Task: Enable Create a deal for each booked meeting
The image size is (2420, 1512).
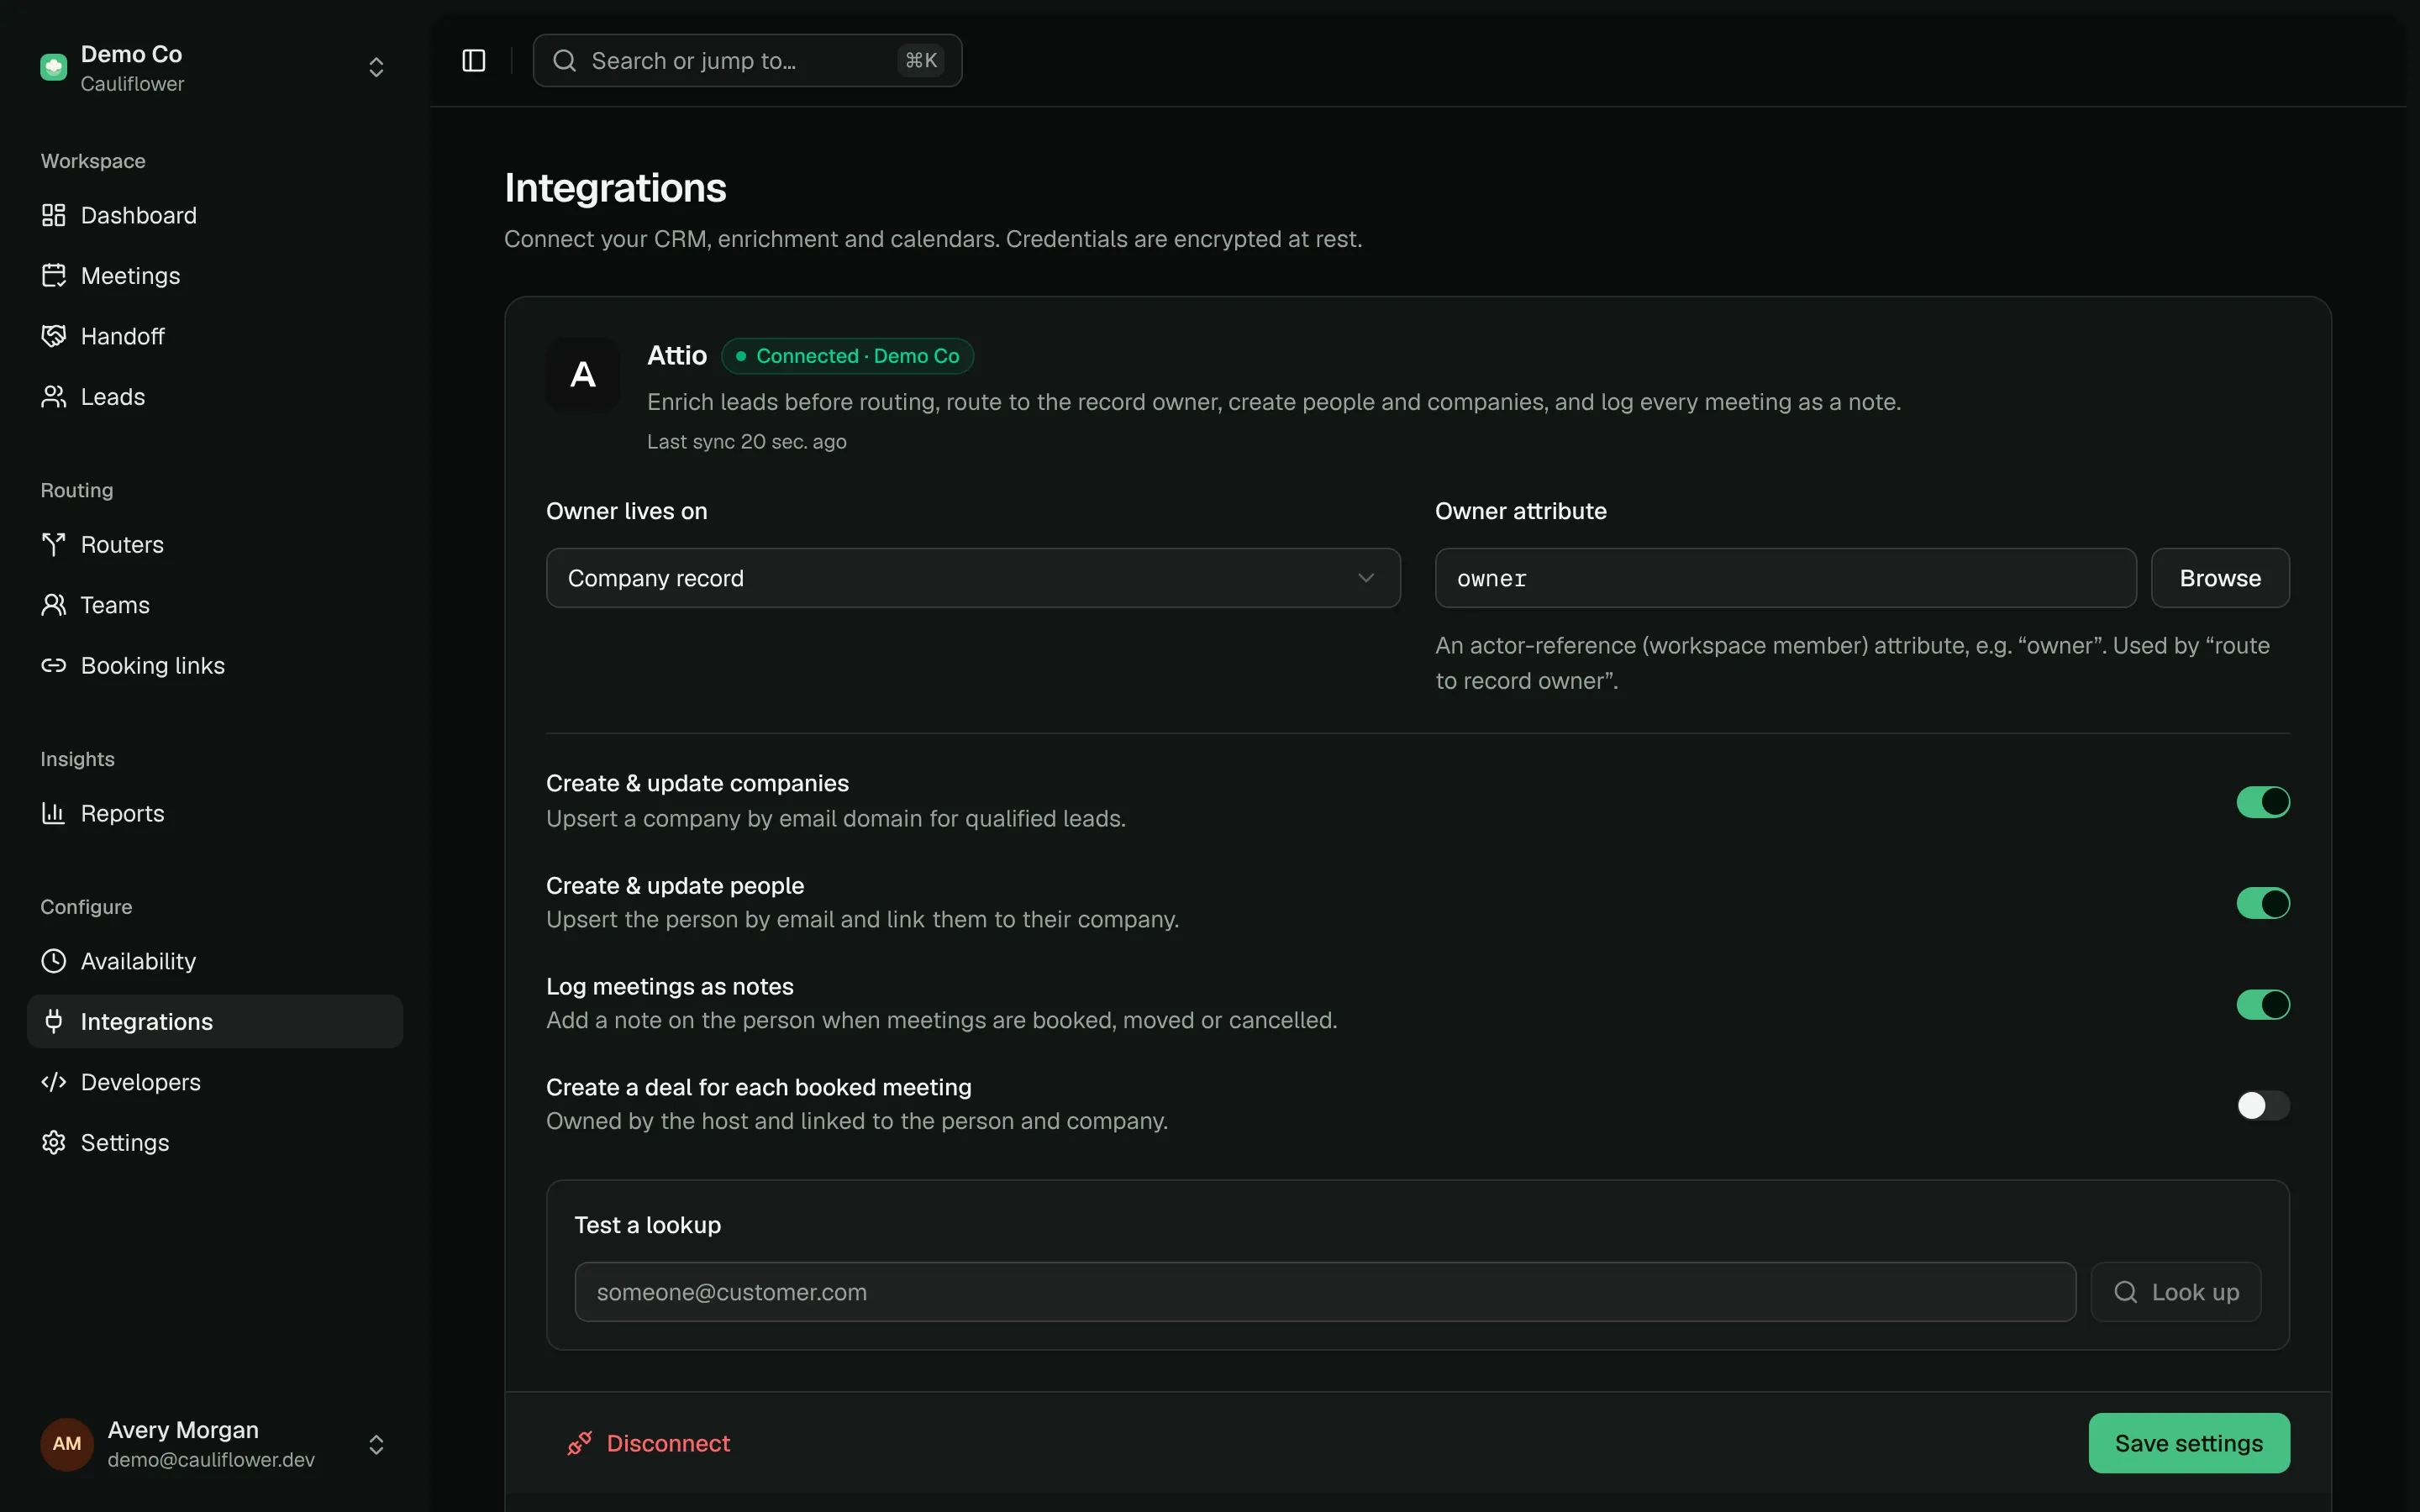Action: (x=2263, y=1105)
